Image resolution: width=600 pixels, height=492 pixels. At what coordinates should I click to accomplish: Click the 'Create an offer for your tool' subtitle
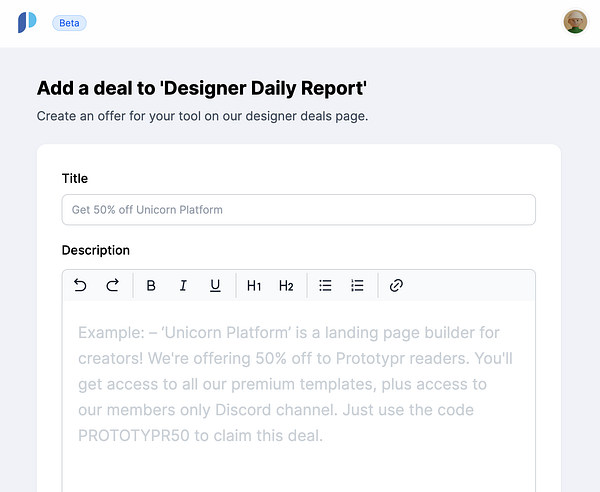point(202,116)
